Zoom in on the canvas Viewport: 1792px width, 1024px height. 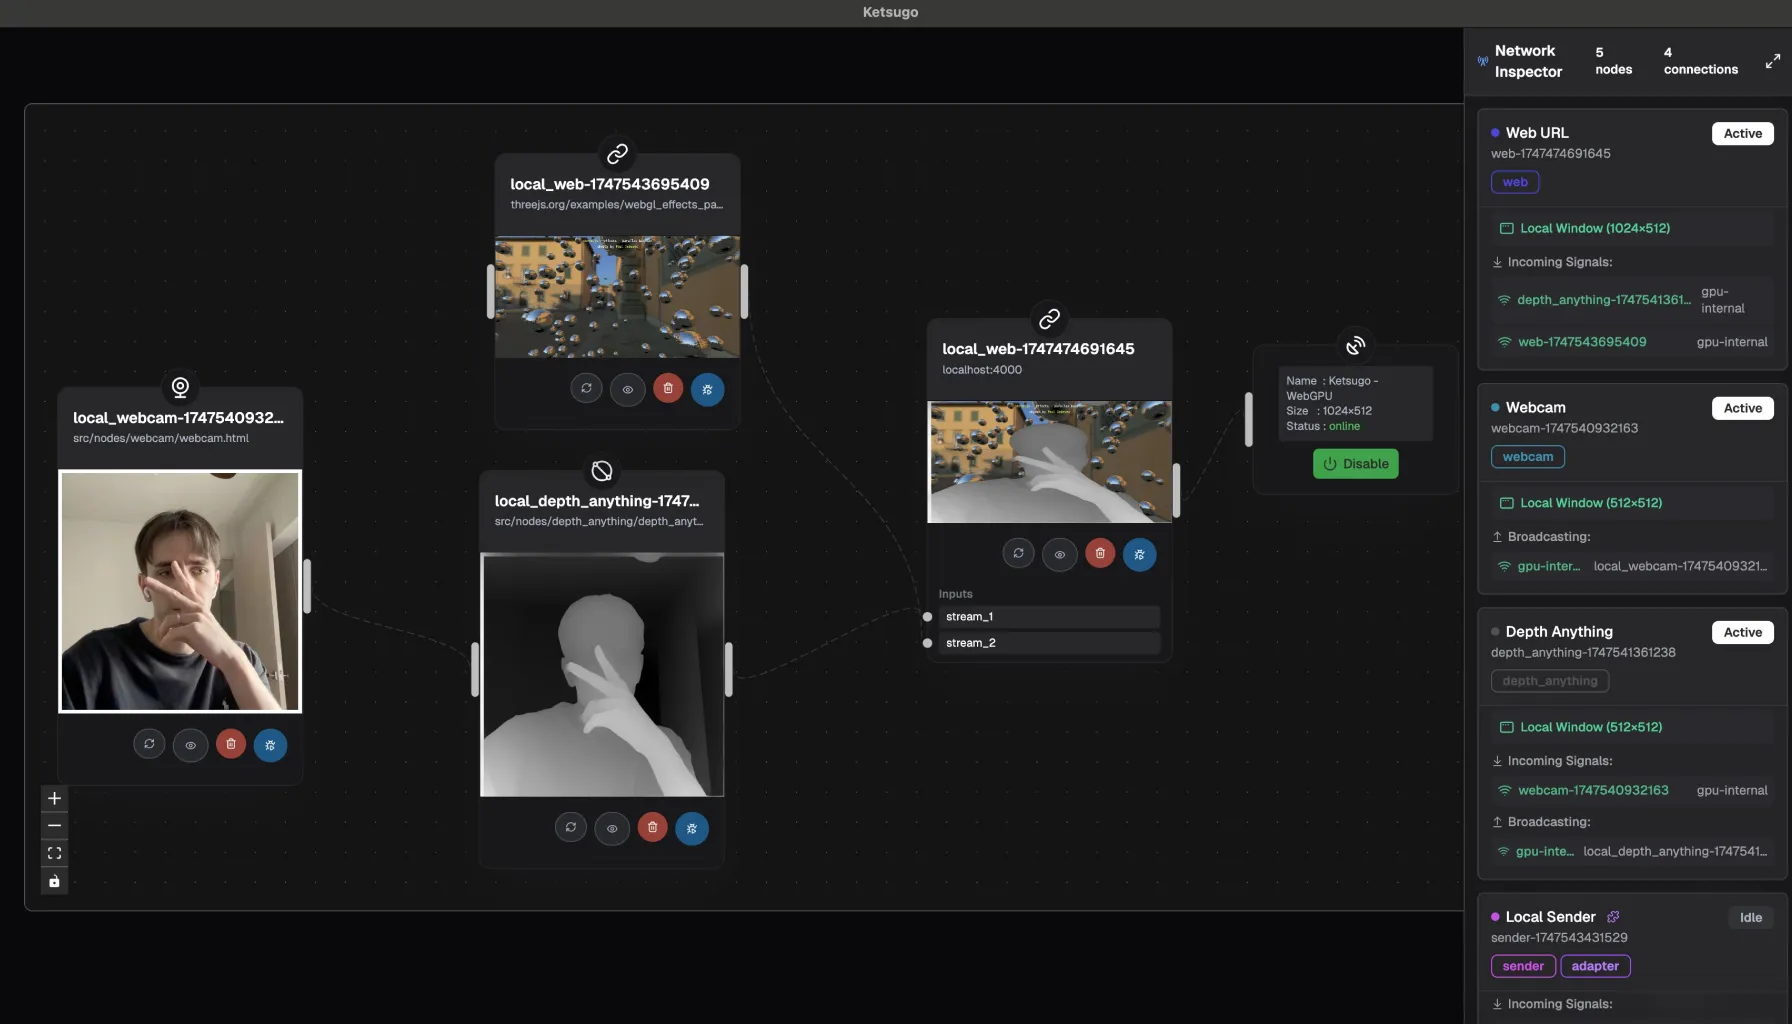click(55, 798)
